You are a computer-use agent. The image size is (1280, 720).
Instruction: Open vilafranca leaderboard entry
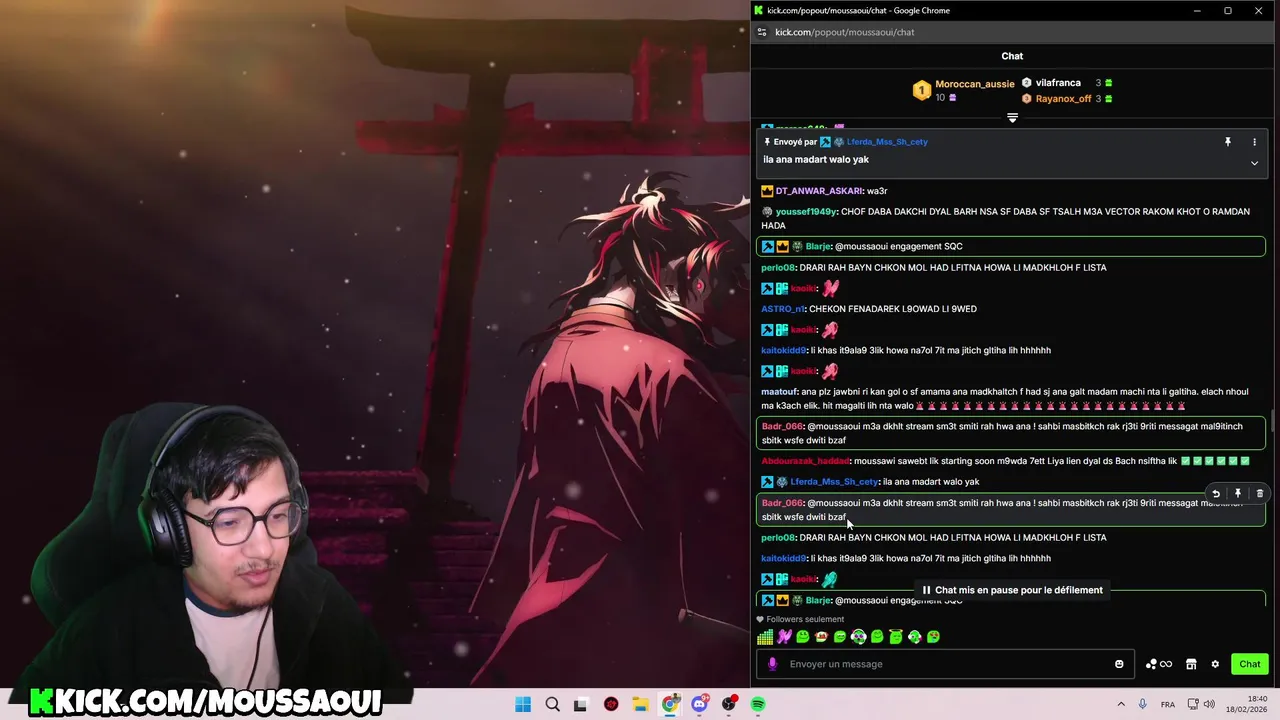pyautogui.click(x=1058, y=83)
